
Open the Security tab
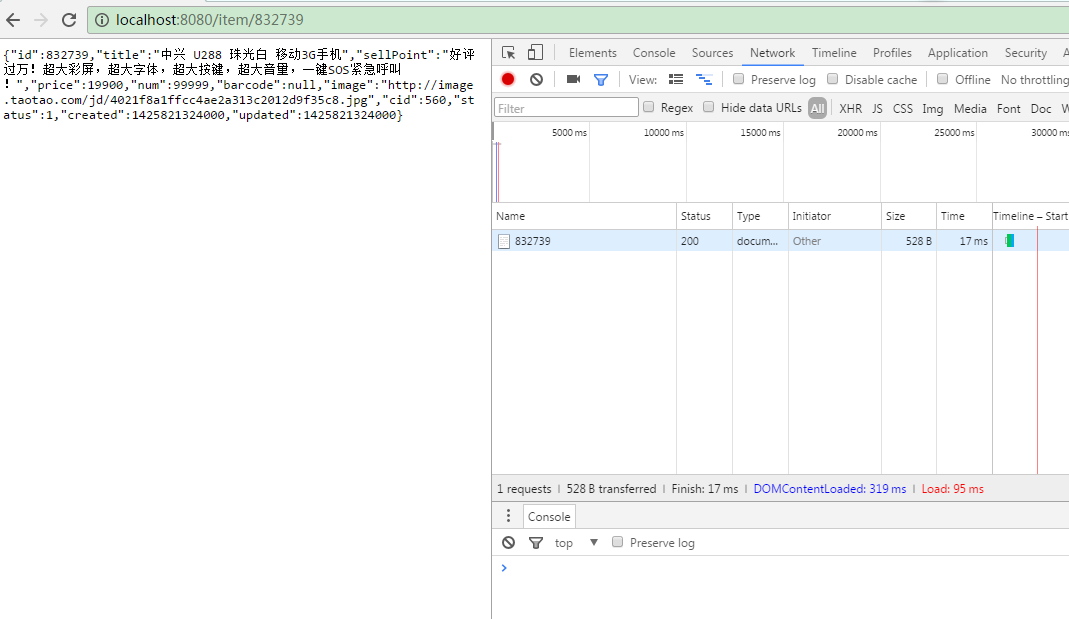1025,52
